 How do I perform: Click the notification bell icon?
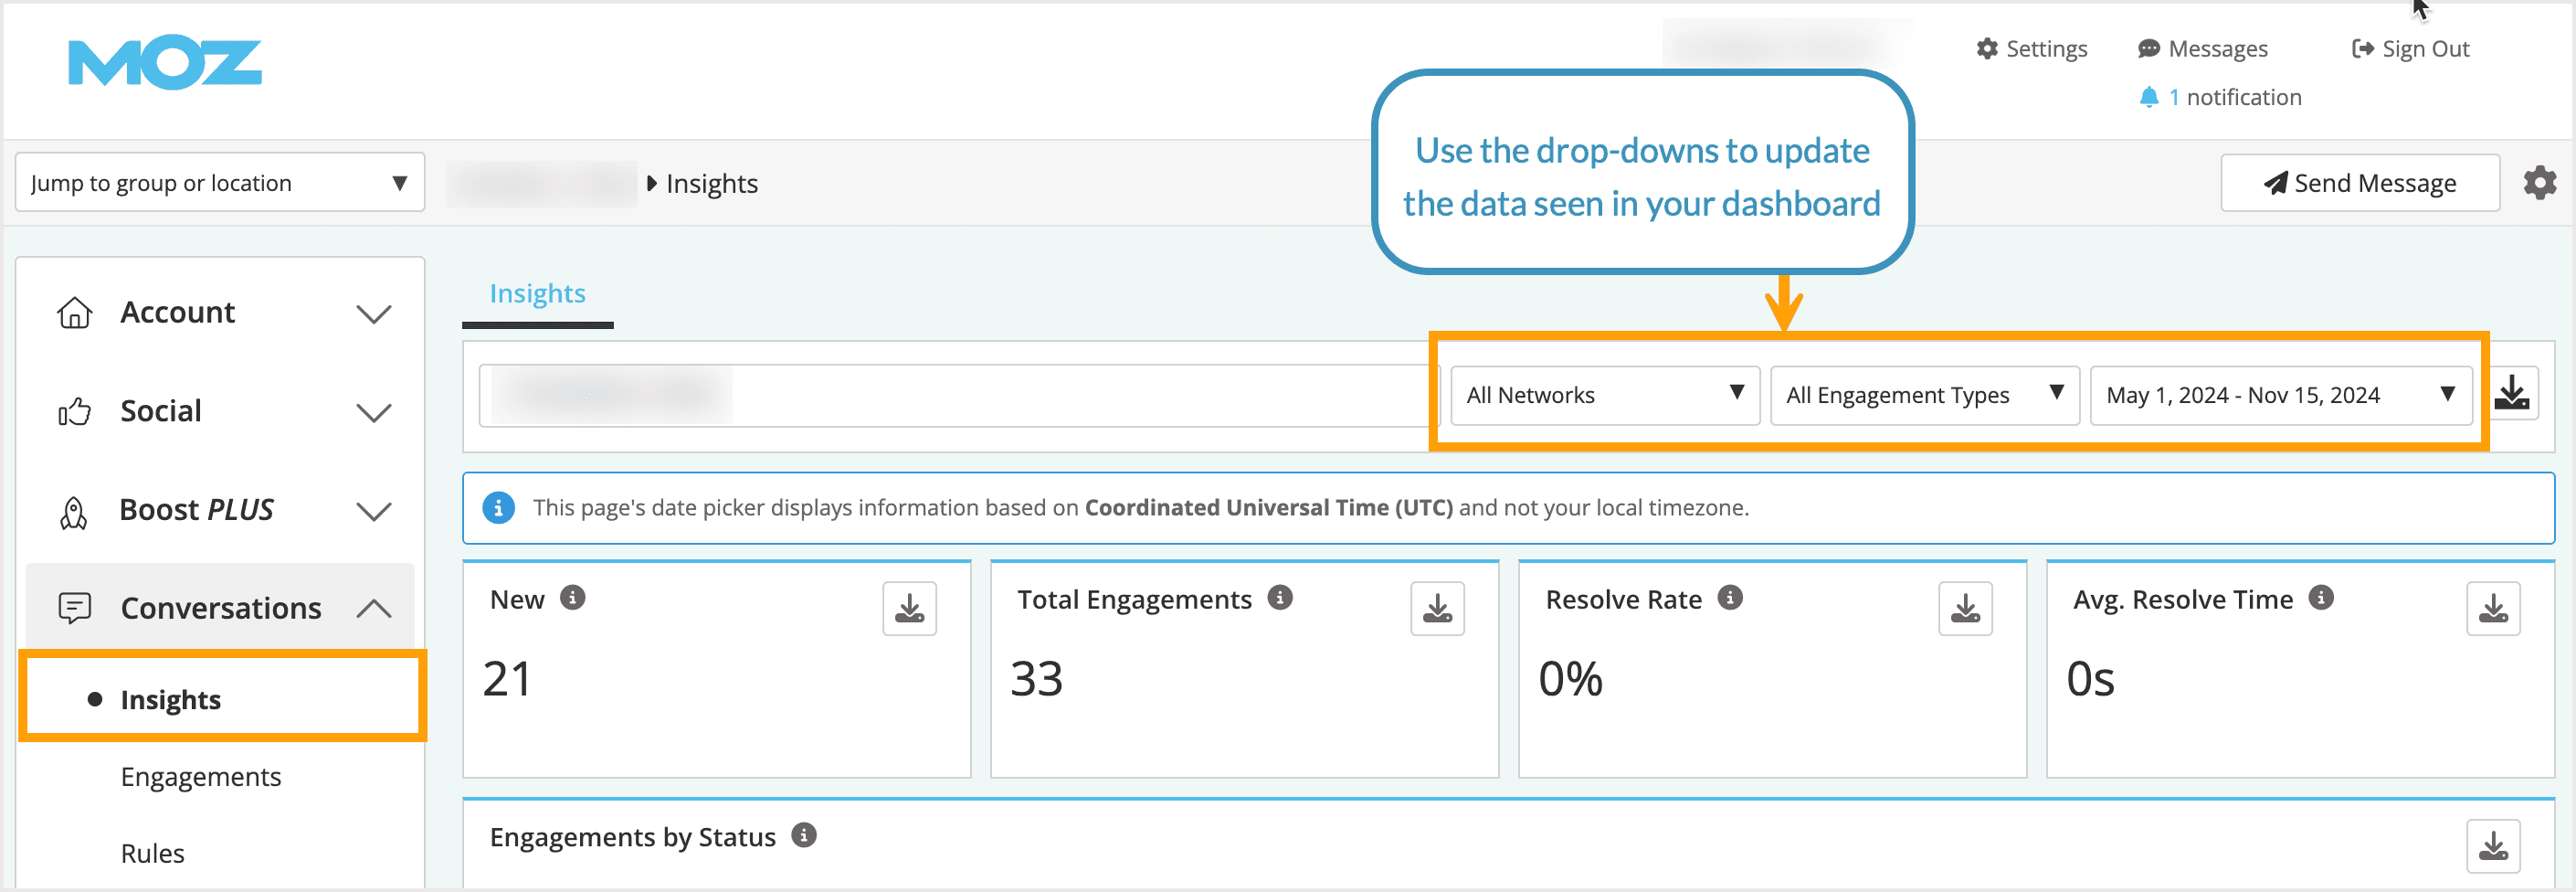(2152, 96)
